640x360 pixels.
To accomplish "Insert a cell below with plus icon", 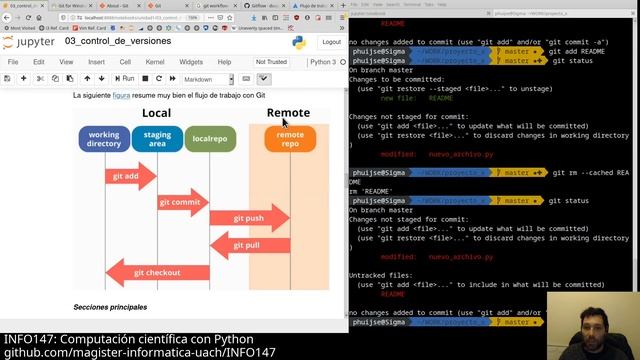I will (x=24, y=79).
